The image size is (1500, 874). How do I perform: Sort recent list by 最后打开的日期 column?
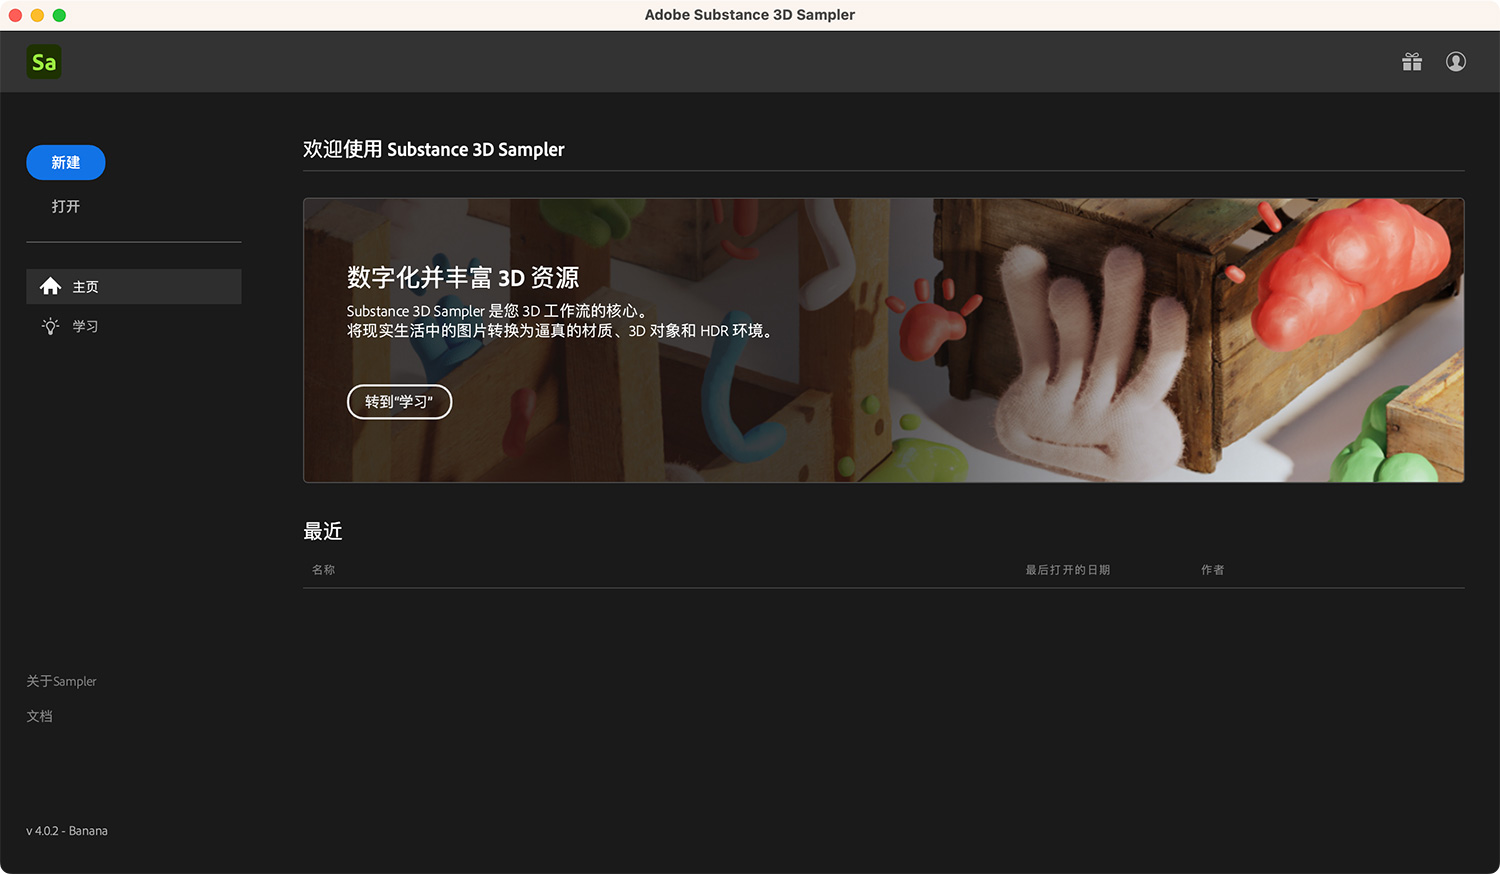coord(1068,570)
